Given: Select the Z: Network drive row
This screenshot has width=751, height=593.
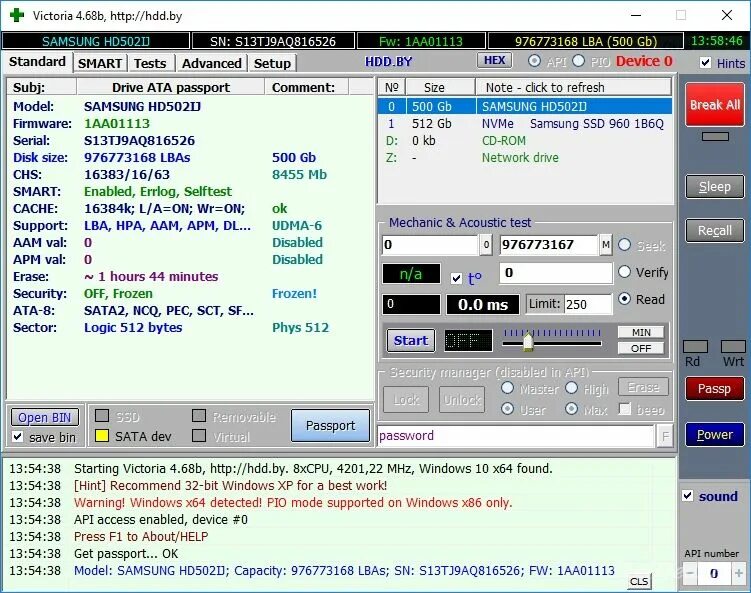Looking at the screenshot, I should click(x=525, y=158).
